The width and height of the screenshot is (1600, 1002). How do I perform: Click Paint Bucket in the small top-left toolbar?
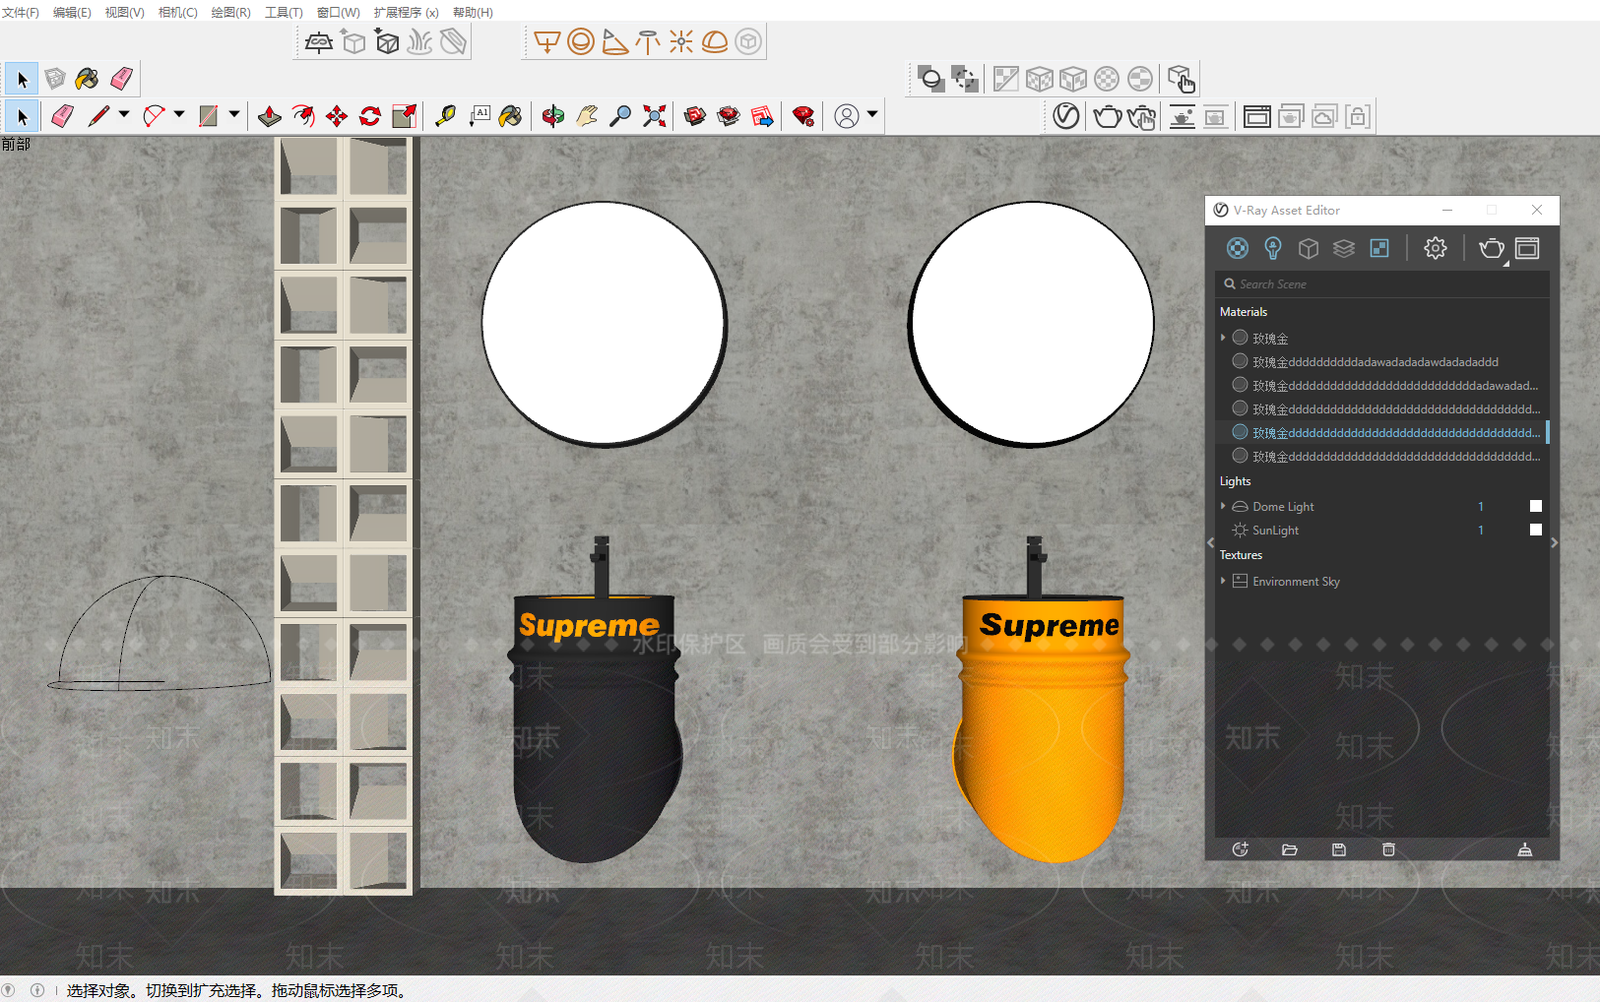click(88, 78)
